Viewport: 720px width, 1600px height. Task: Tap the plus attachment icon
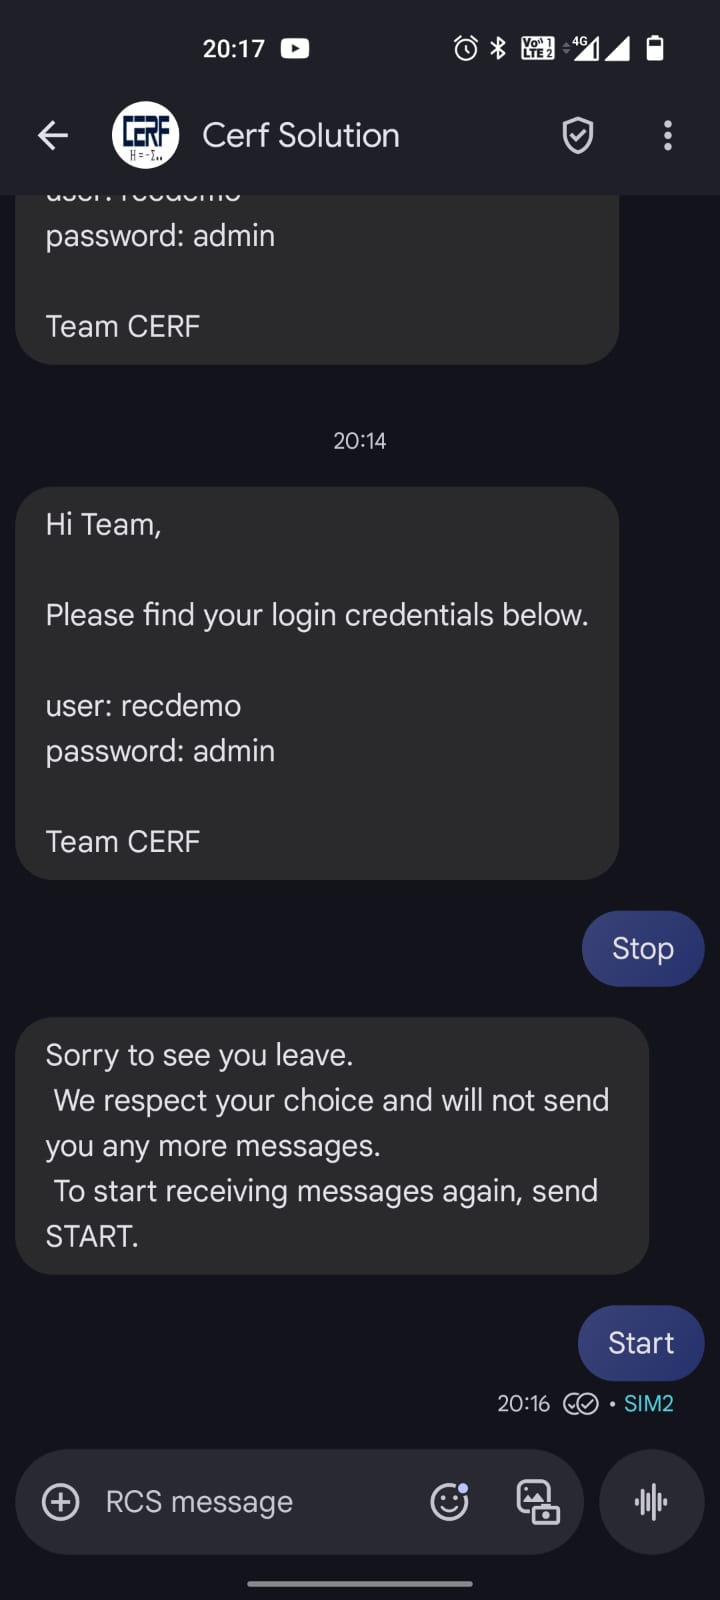coord(61,1501)
